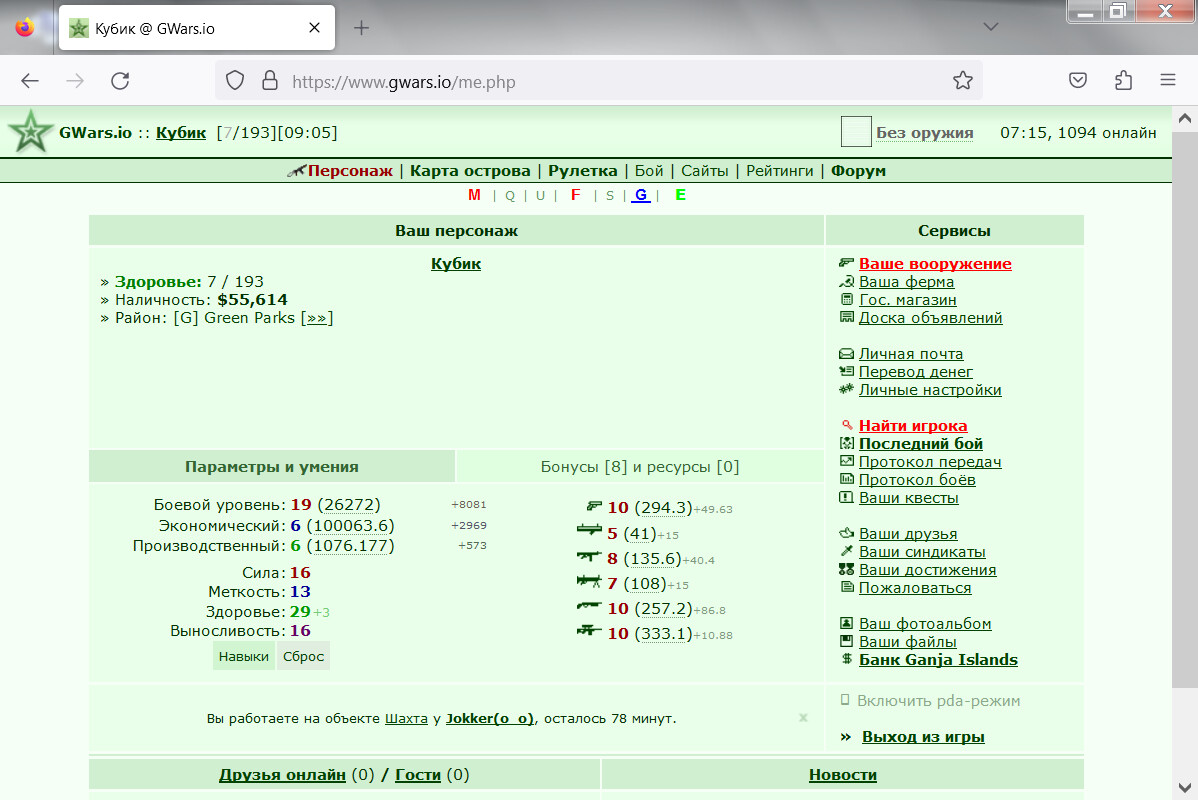
Task: Open Firefox extensions puzzle icon
Action: pyautogui.click(x=1123, y=80)
